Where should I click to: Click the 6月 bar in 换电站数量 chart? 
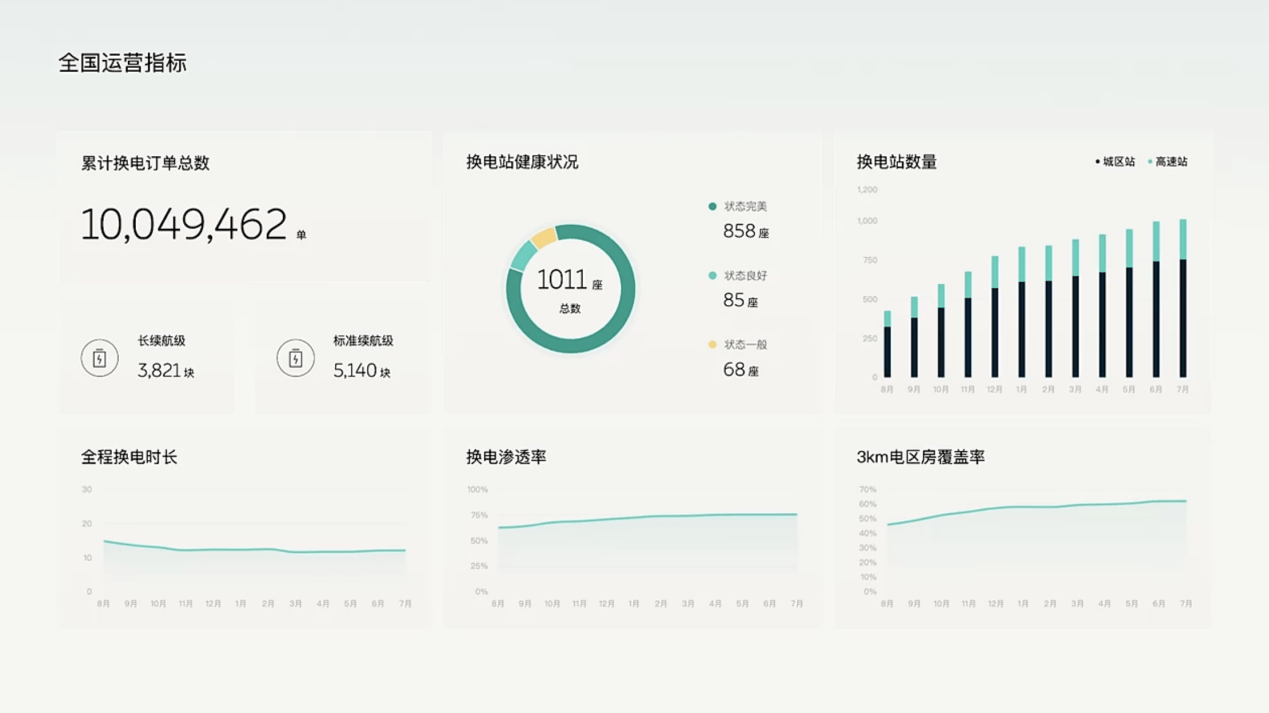tap(1157, 300)
